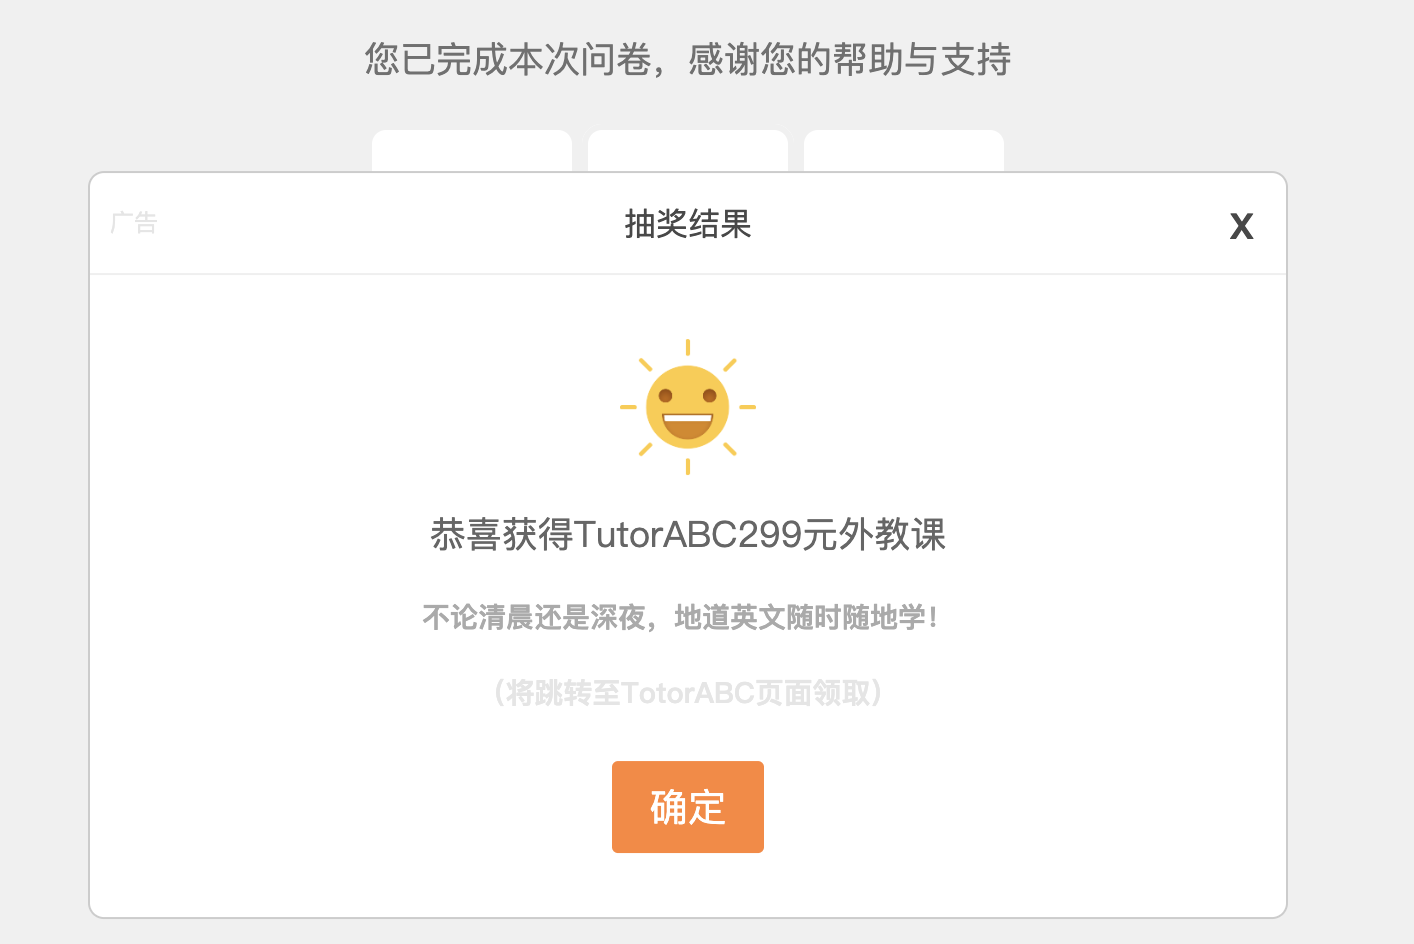Close the 抽奖结果 dialog with X
The image size is (1414, 944).
click(x=1241, y=227)
